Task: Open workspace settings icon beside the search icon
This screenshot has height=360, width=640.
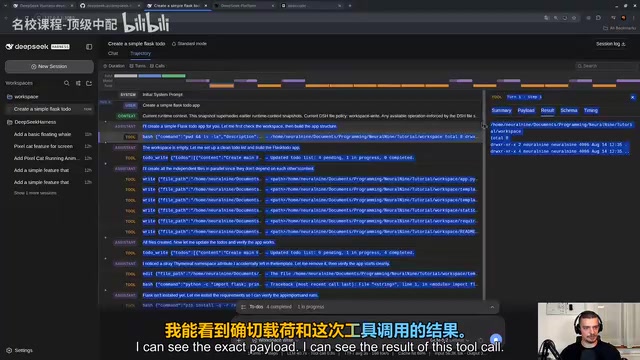Action: click(x=78, y=83)
